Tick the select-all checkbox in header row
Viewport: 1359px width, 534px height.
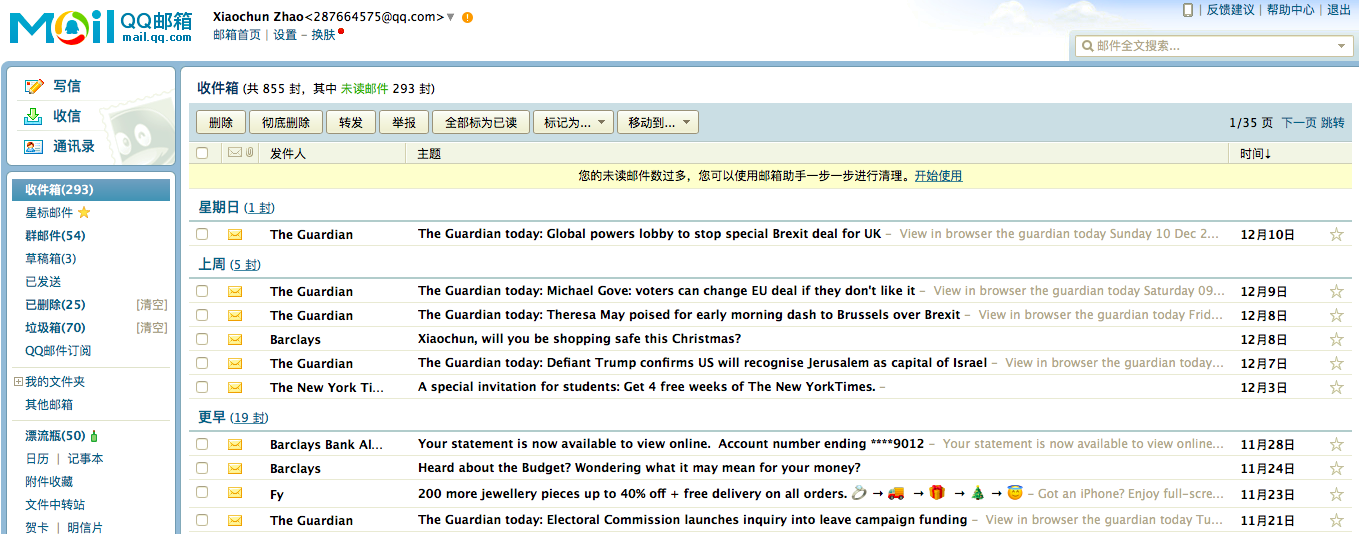pyautogui.click(x=202, y=153)
